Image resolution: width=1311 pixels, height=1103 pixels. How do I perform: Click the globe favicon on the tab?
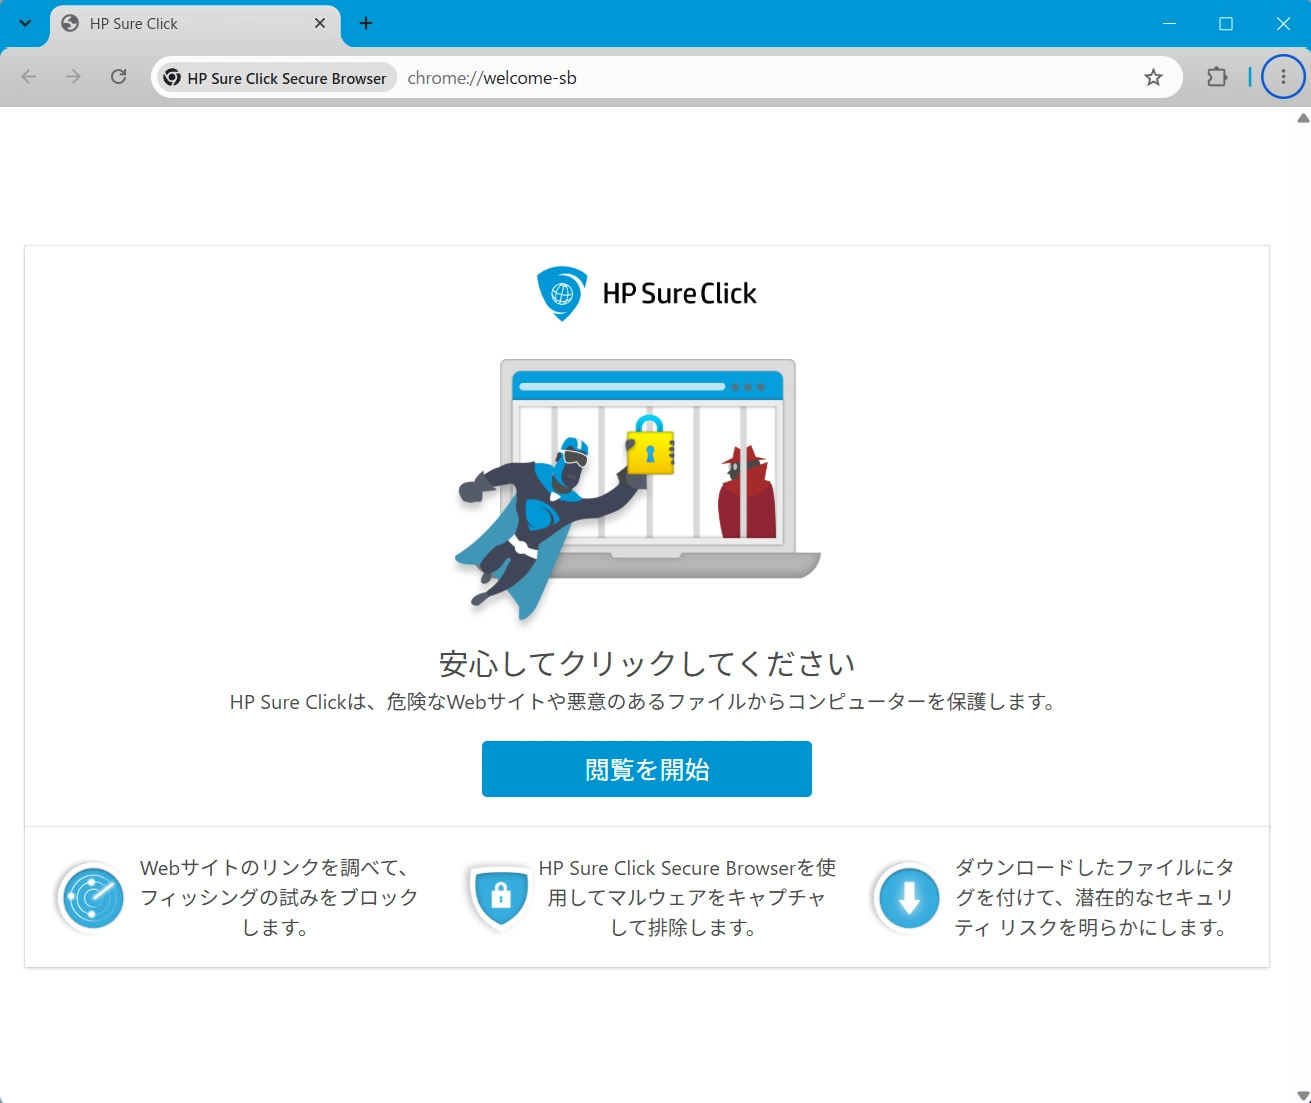tap(70, 23)
